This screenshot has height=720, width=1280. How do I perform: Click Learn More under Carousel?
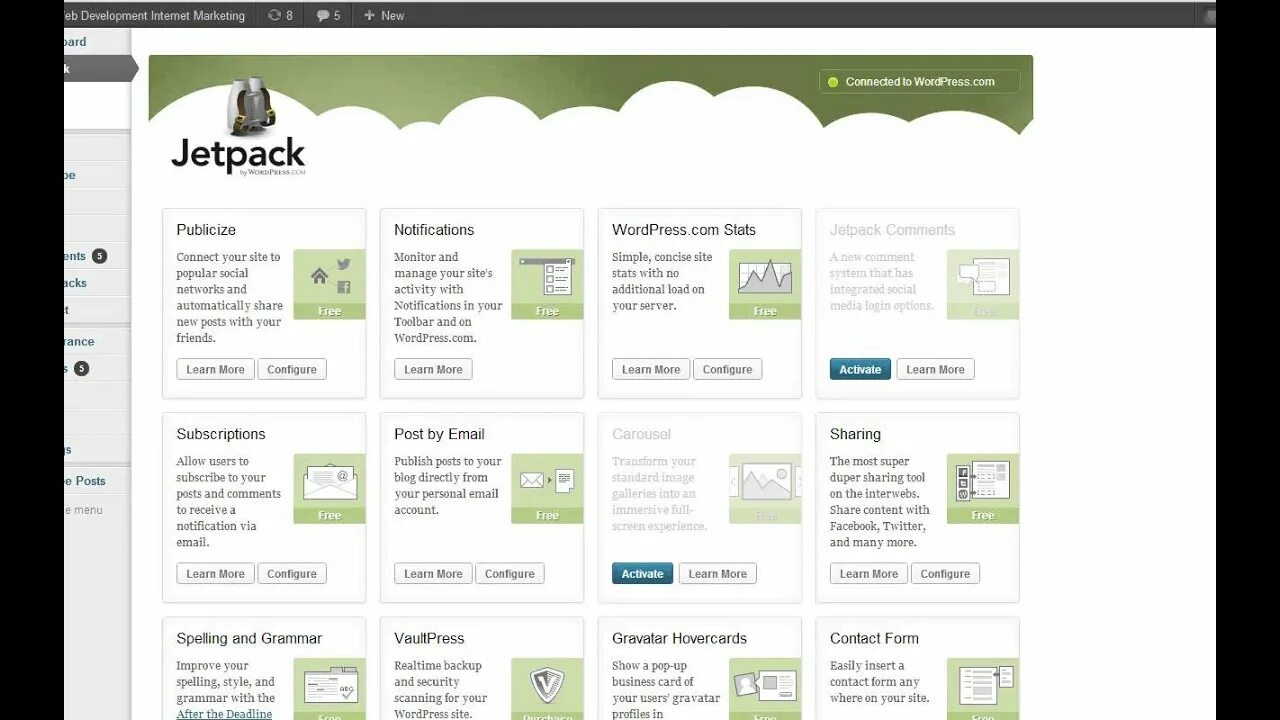(718, 574)
